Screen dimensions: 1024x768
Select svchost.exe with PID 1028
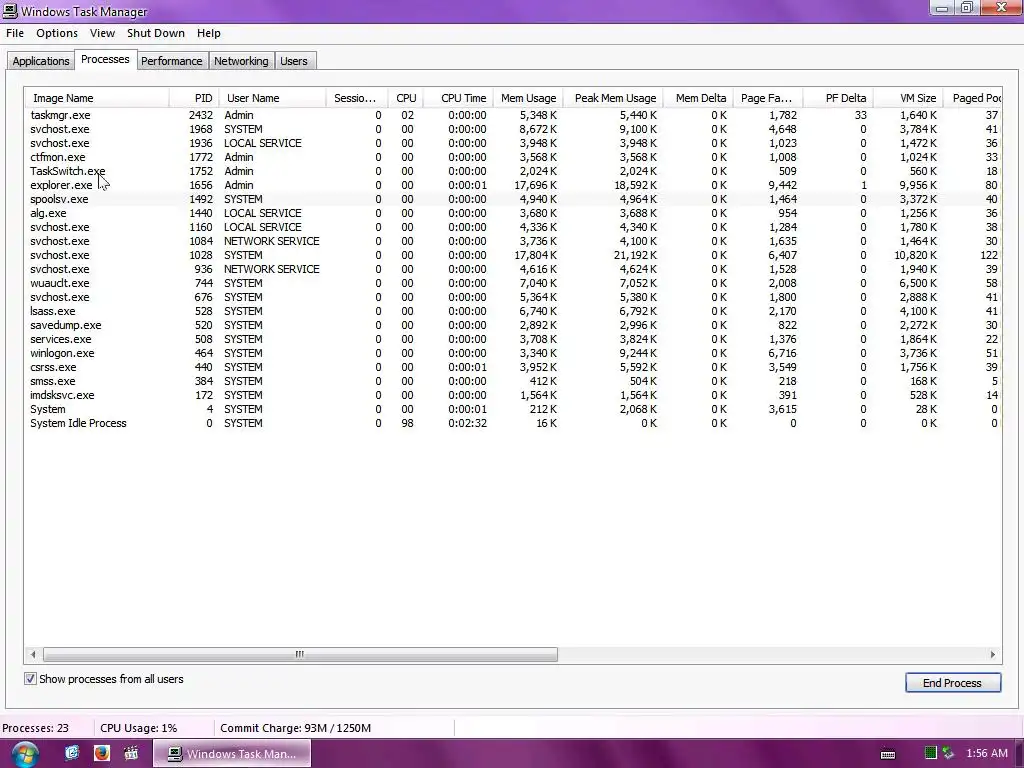(513, 255)
